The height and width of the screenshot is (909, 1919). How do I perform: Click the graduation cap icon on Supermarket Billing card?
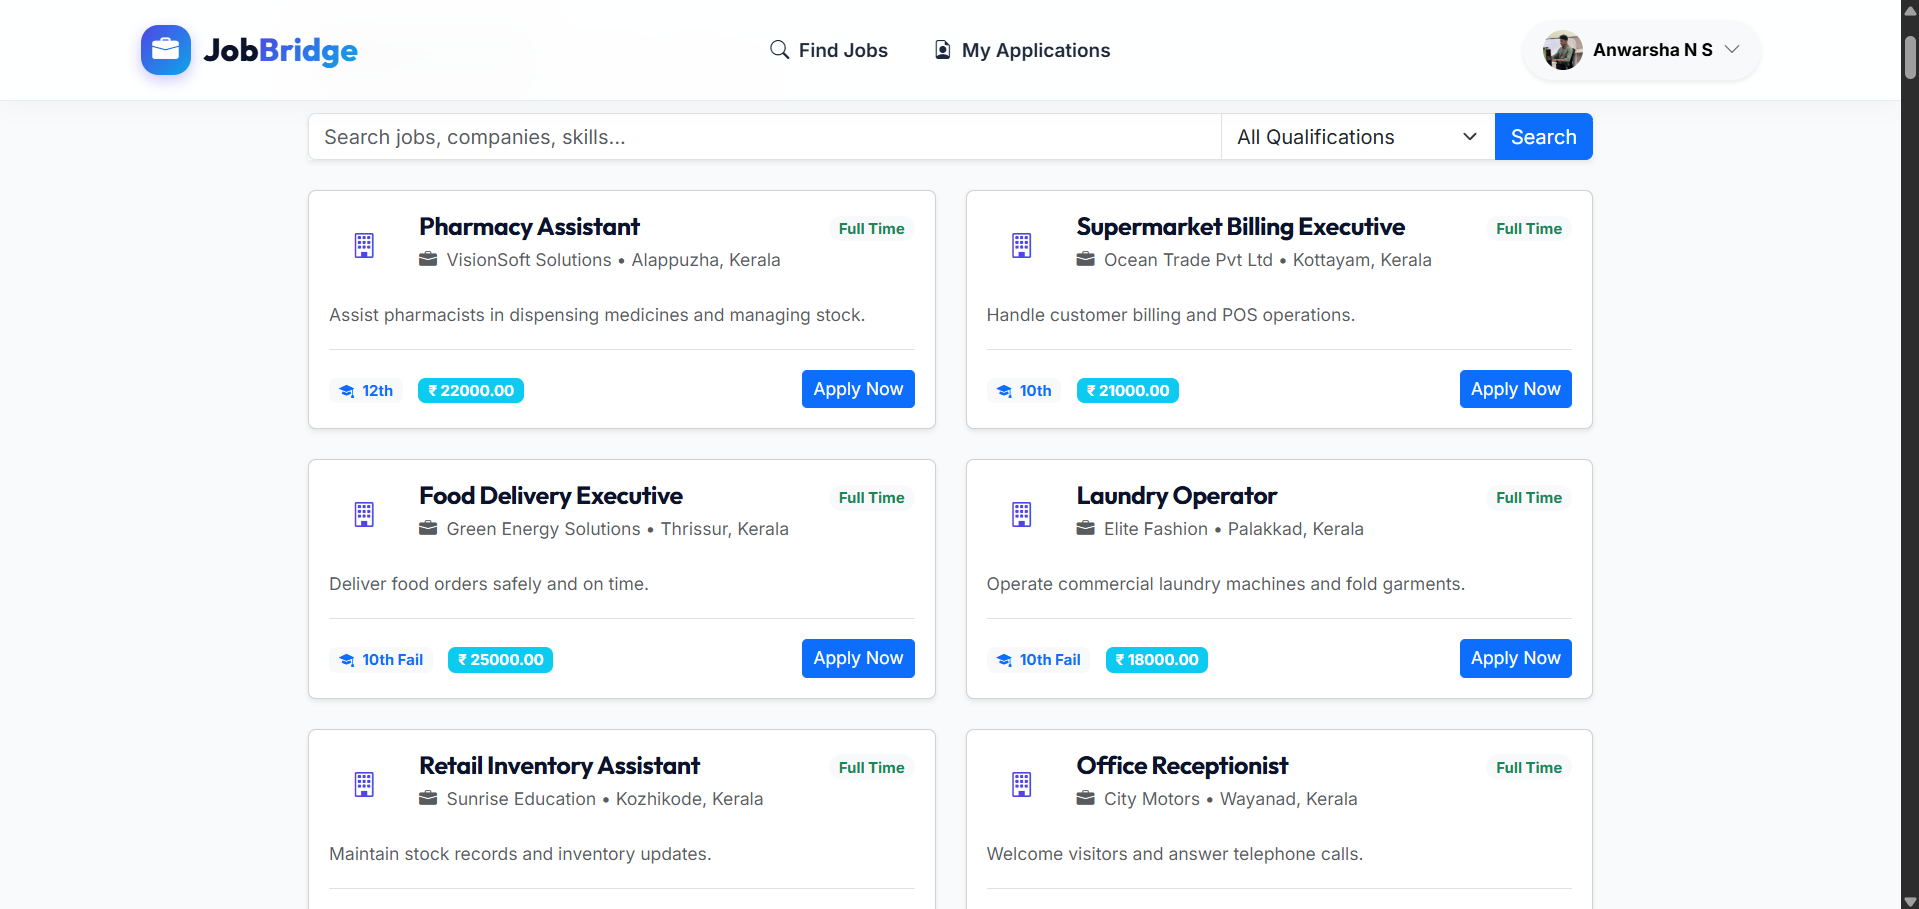click(1004, 391)
